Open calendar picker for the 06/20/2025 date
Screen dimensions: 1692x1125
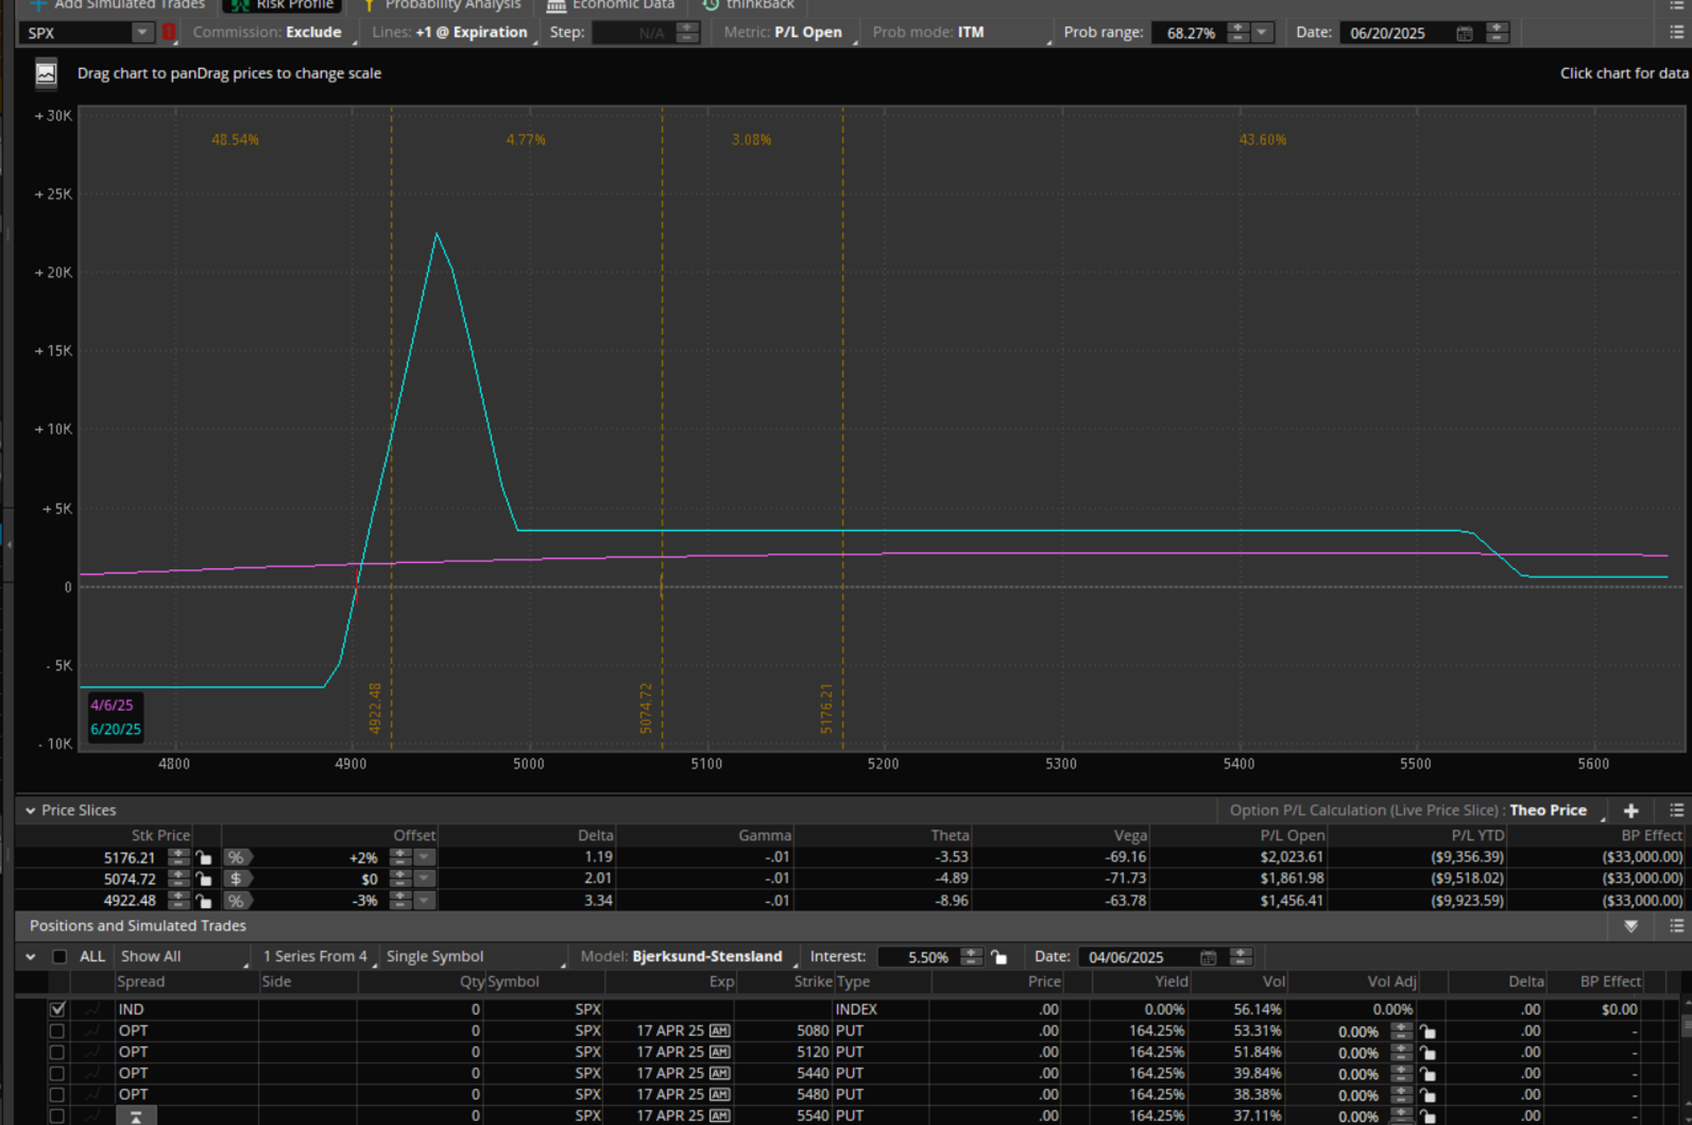pyautogui.click(x=1464, y=33)
